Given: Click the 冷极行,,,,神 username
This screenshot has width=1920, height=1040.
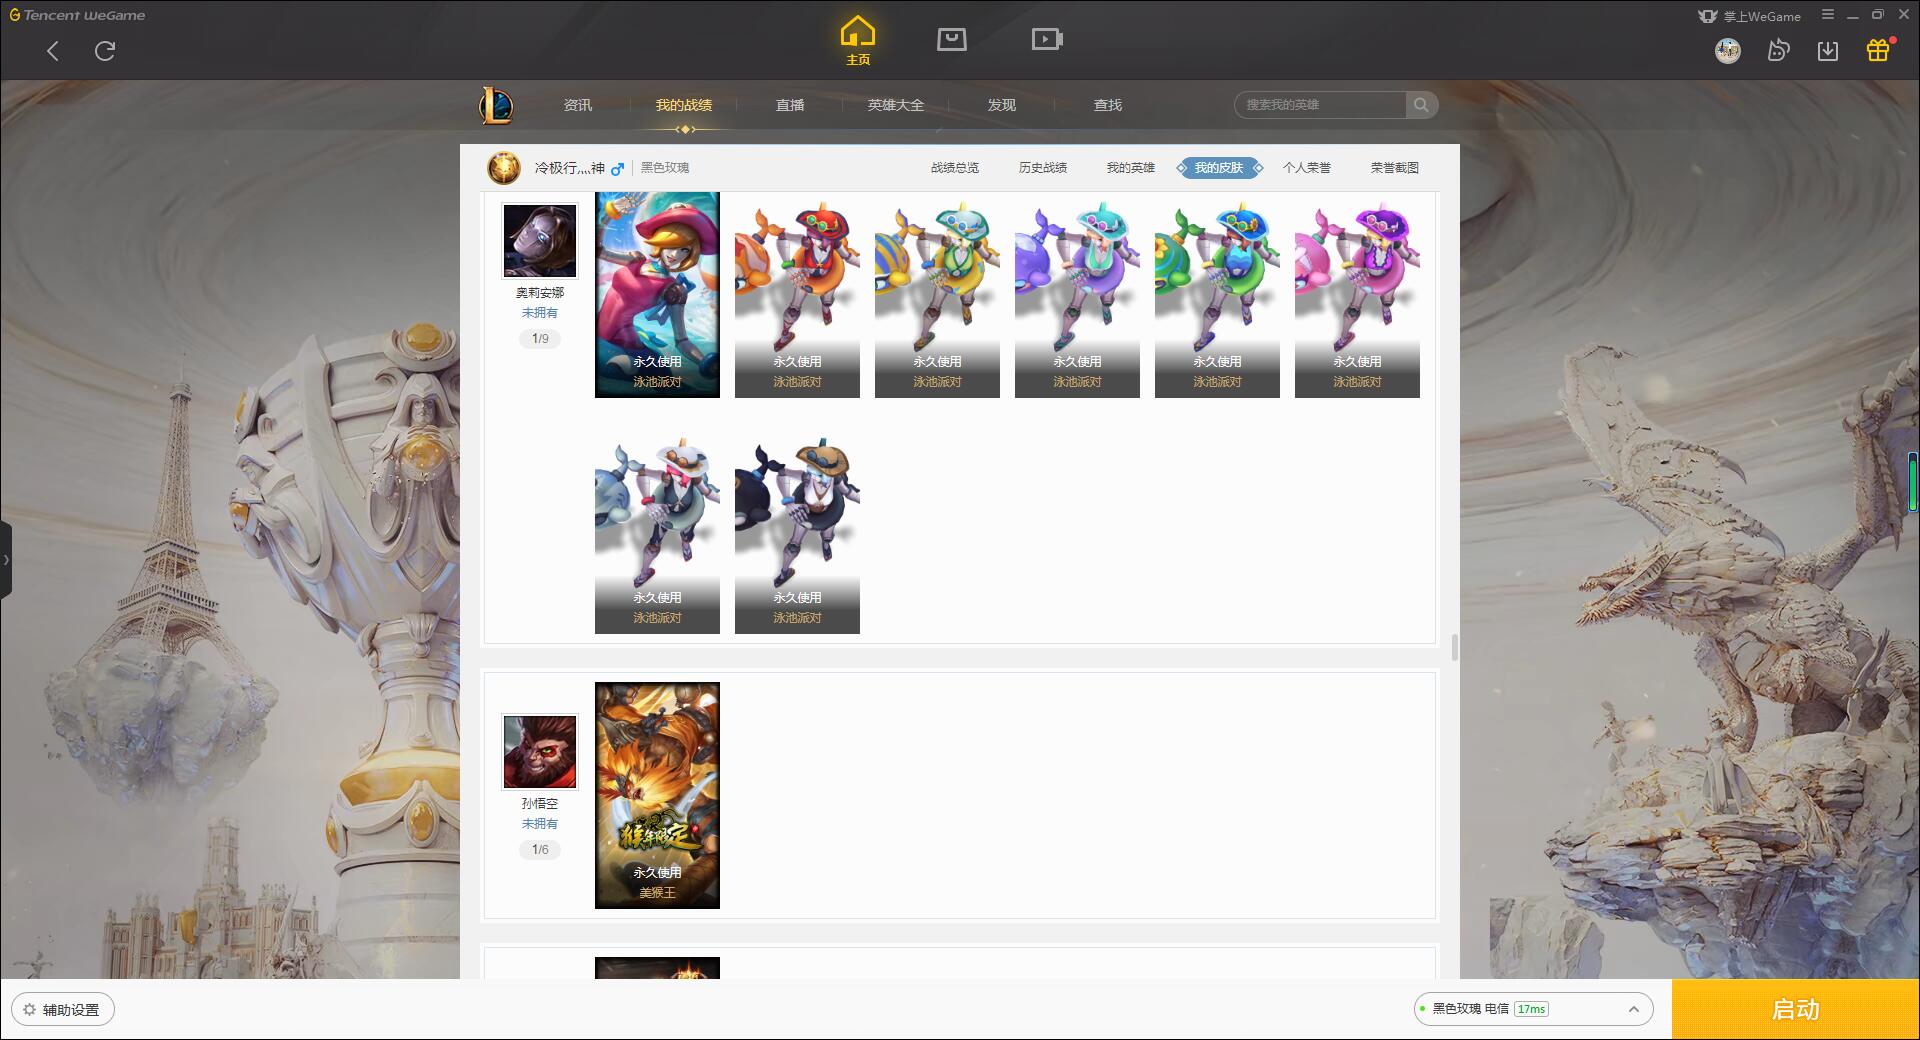Looking at the screenshot, I should [x=569, y=168].
